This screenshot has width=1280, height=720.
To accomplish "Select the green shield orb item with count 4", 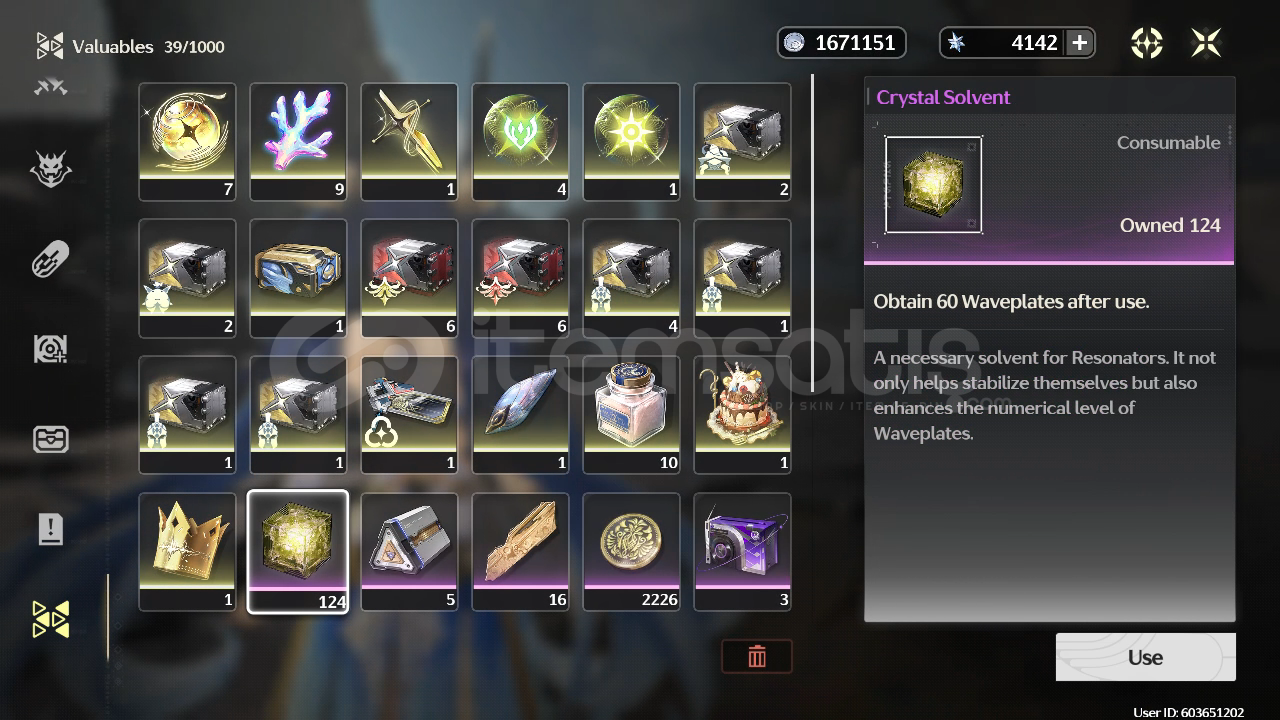I will pyautogui.click(x=520, y=142).
